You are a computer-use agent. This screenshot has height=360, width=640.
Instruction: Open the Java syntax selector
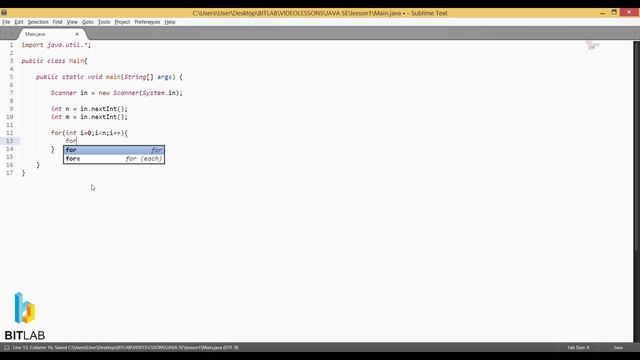click(618, 347)
